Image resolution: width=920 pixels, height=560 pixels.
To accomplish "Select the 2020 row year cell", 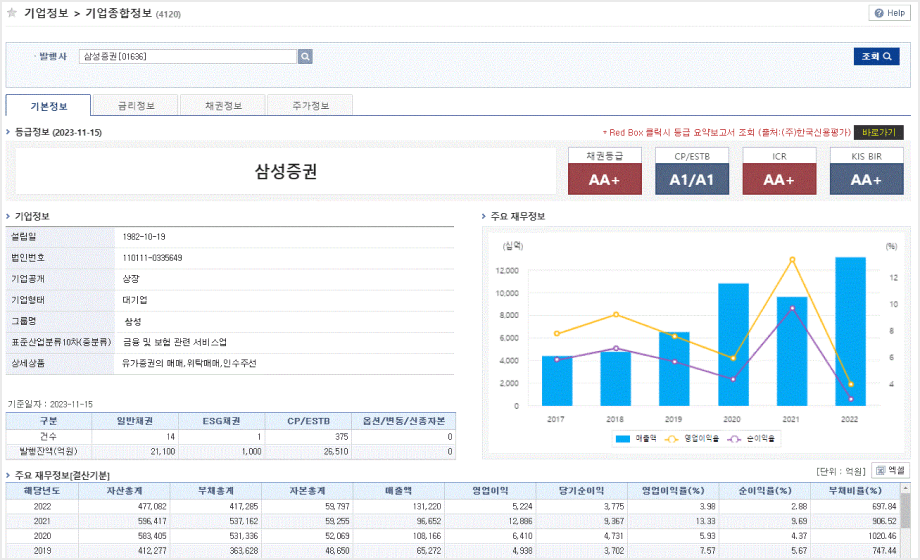I will [42, 536].
